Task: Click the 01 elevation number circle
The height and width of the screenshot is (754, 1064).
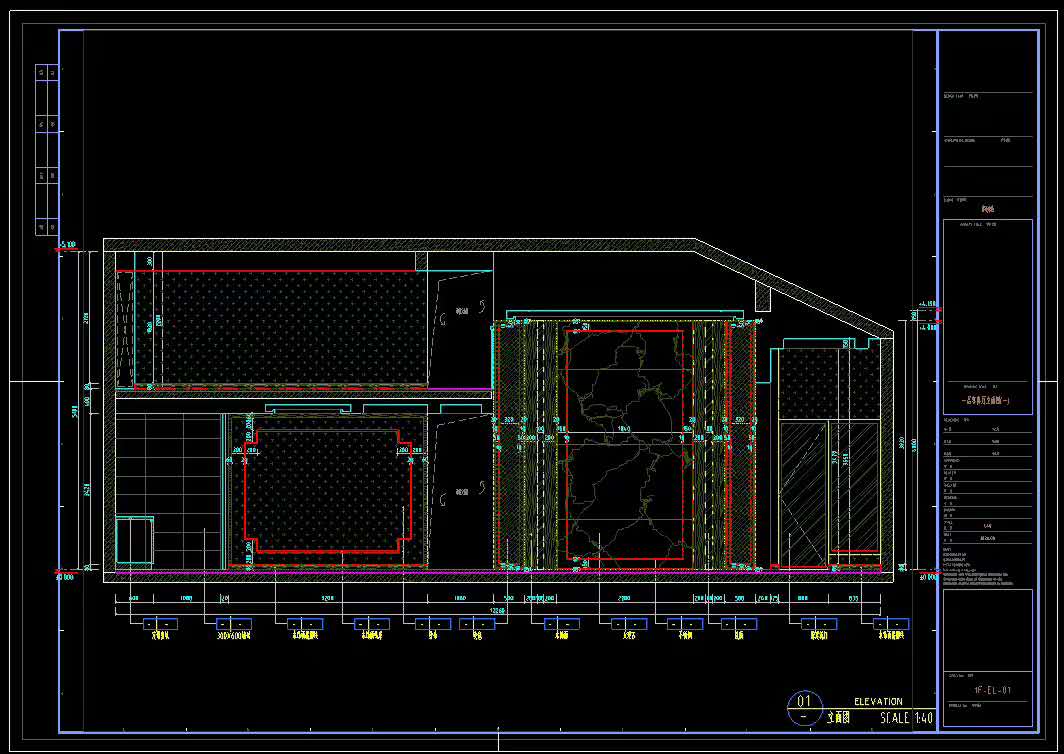Action: tap(803, 707)
